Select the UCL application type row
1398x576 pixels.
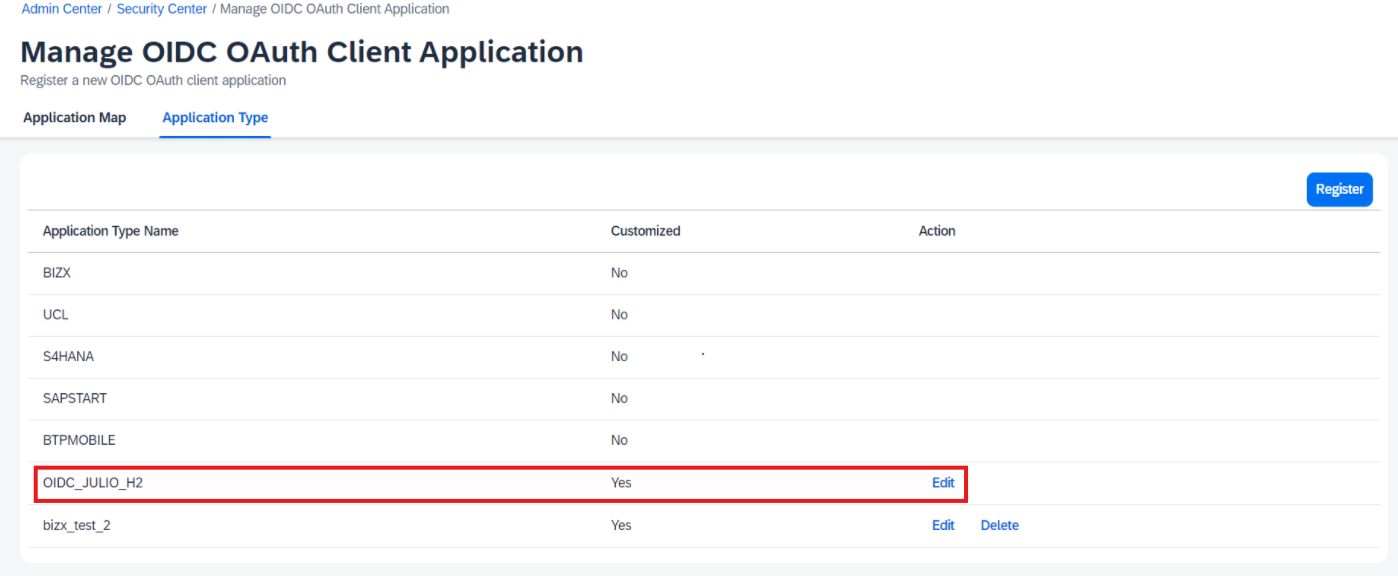(704, 315)
